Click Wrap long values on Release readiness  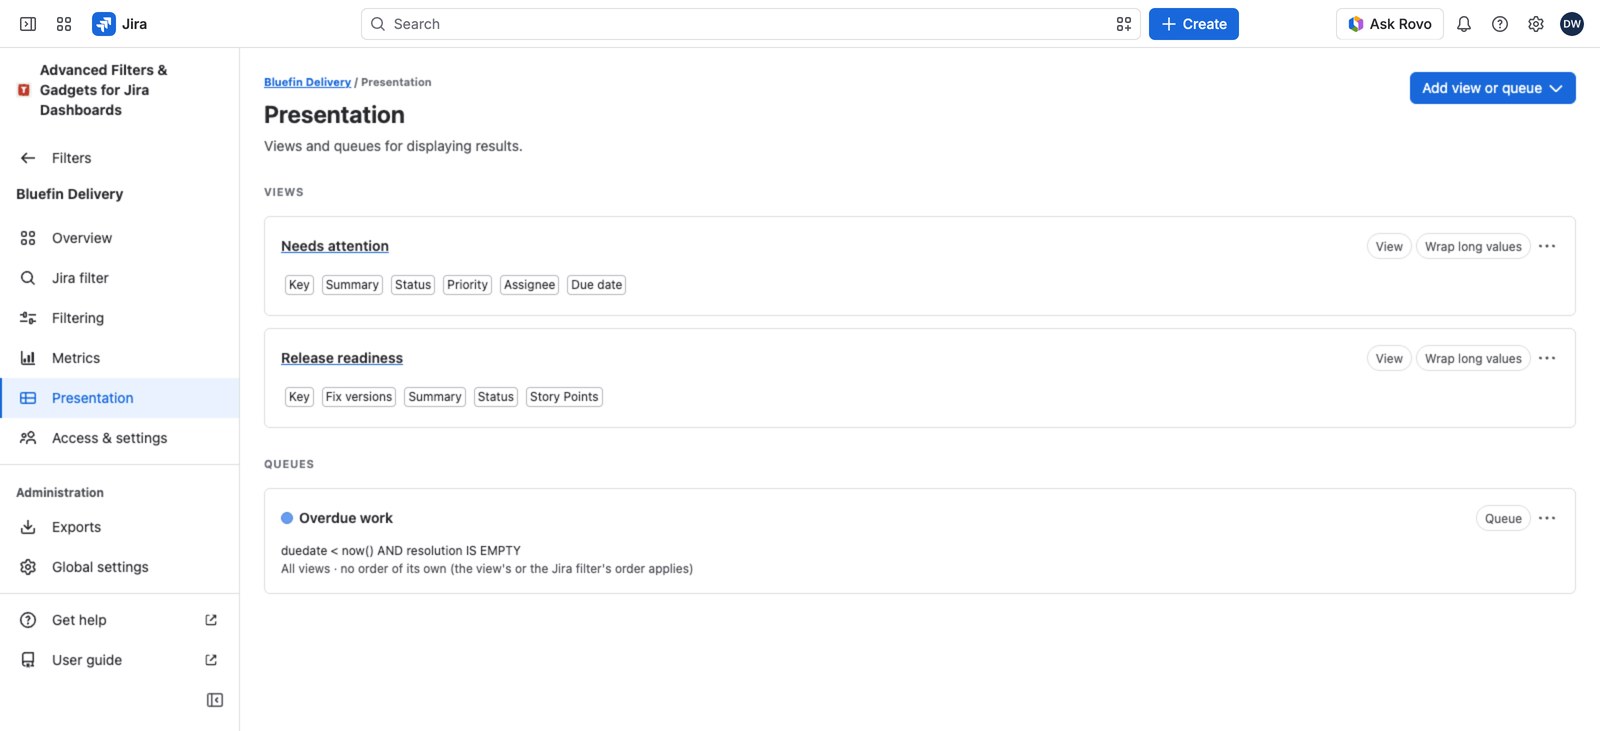(1473, 359)
